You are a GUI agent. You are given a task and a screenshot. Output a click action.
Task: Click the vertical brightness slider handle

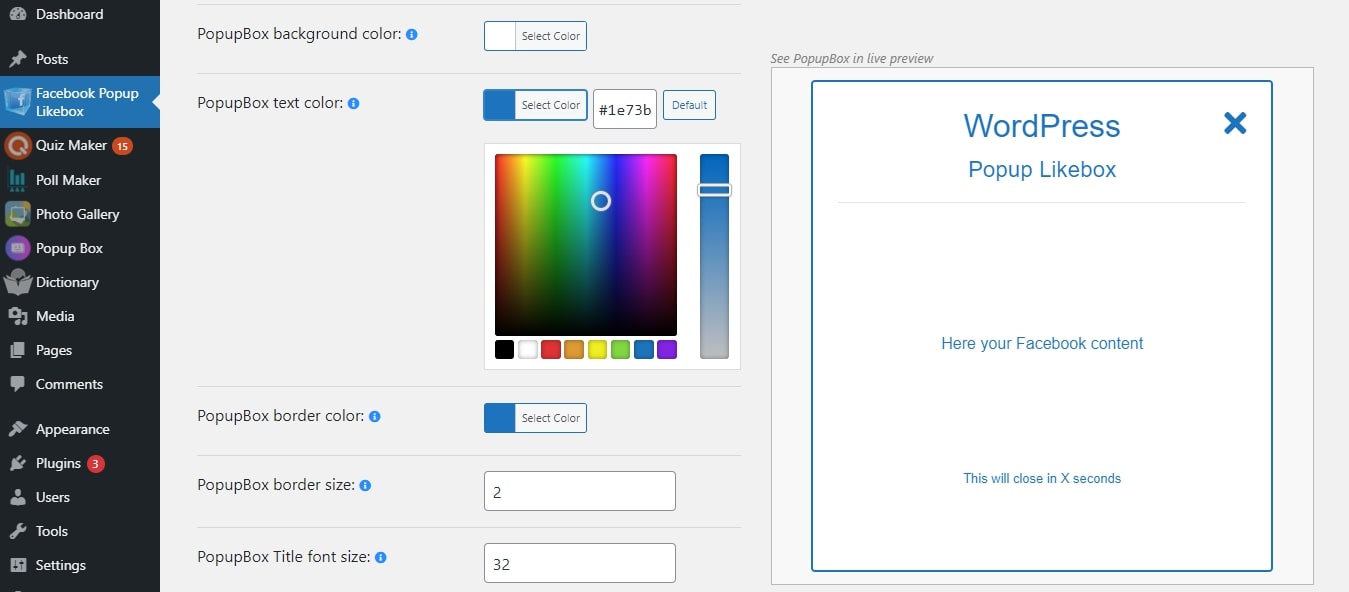pyautogui.click(x=714, y=190)
